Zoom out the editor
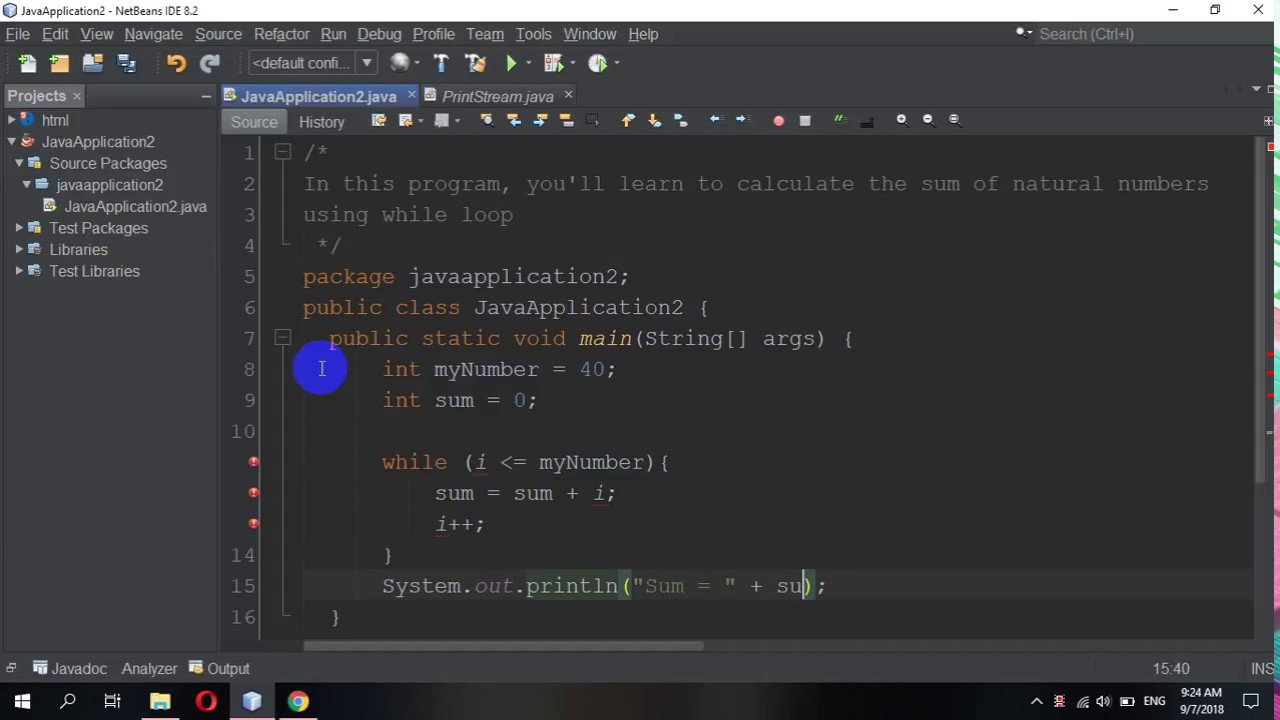The image size is (1280, 720). click(928, 120)
